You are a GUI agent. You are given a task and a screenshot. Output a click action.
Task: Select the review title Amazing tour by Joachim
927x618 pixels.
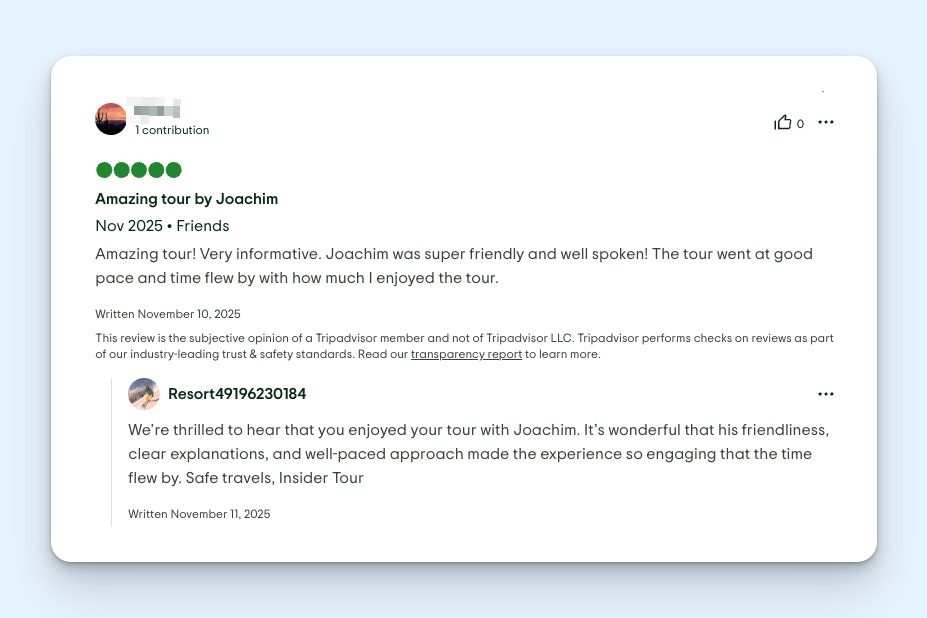186,198
